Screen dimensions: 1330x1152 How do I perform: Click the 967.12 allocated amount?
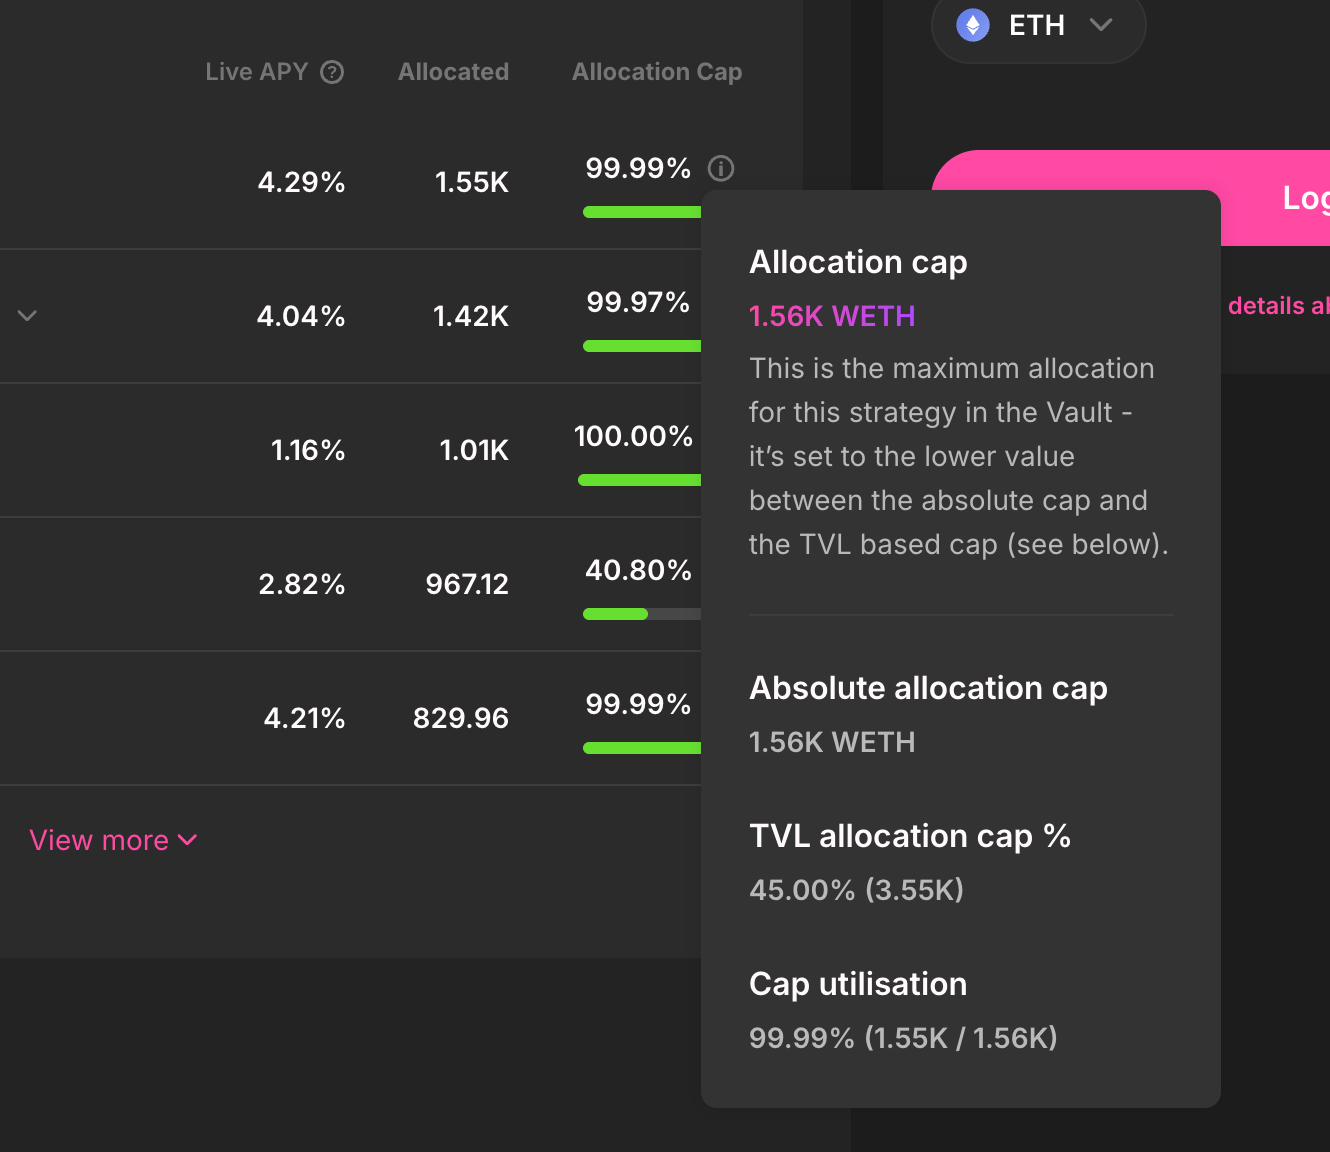click(x=467, y=584)
